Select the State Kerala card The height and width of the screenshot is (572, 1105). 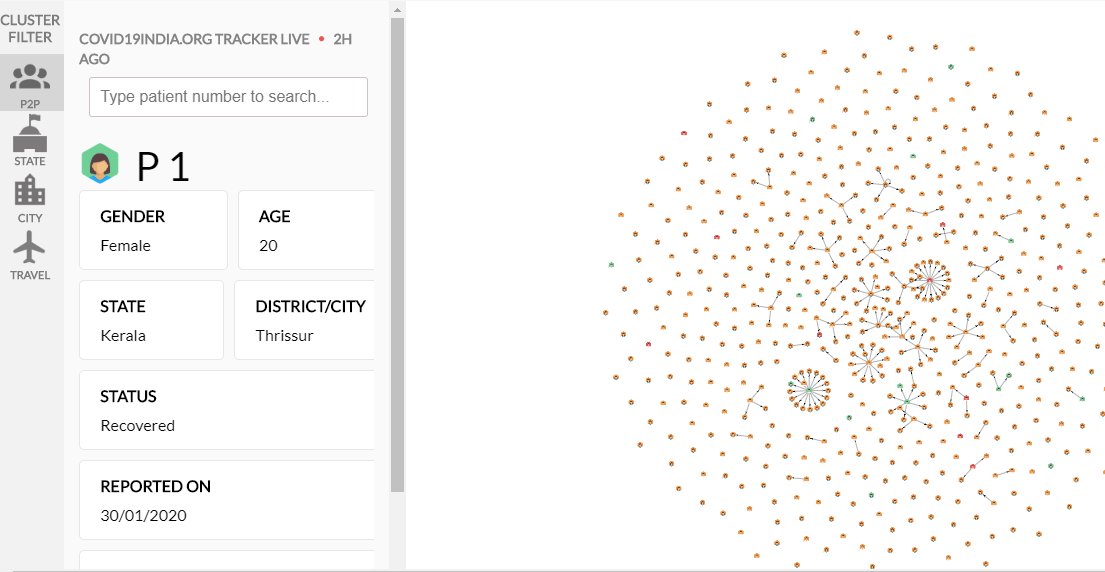click(152, 320)
